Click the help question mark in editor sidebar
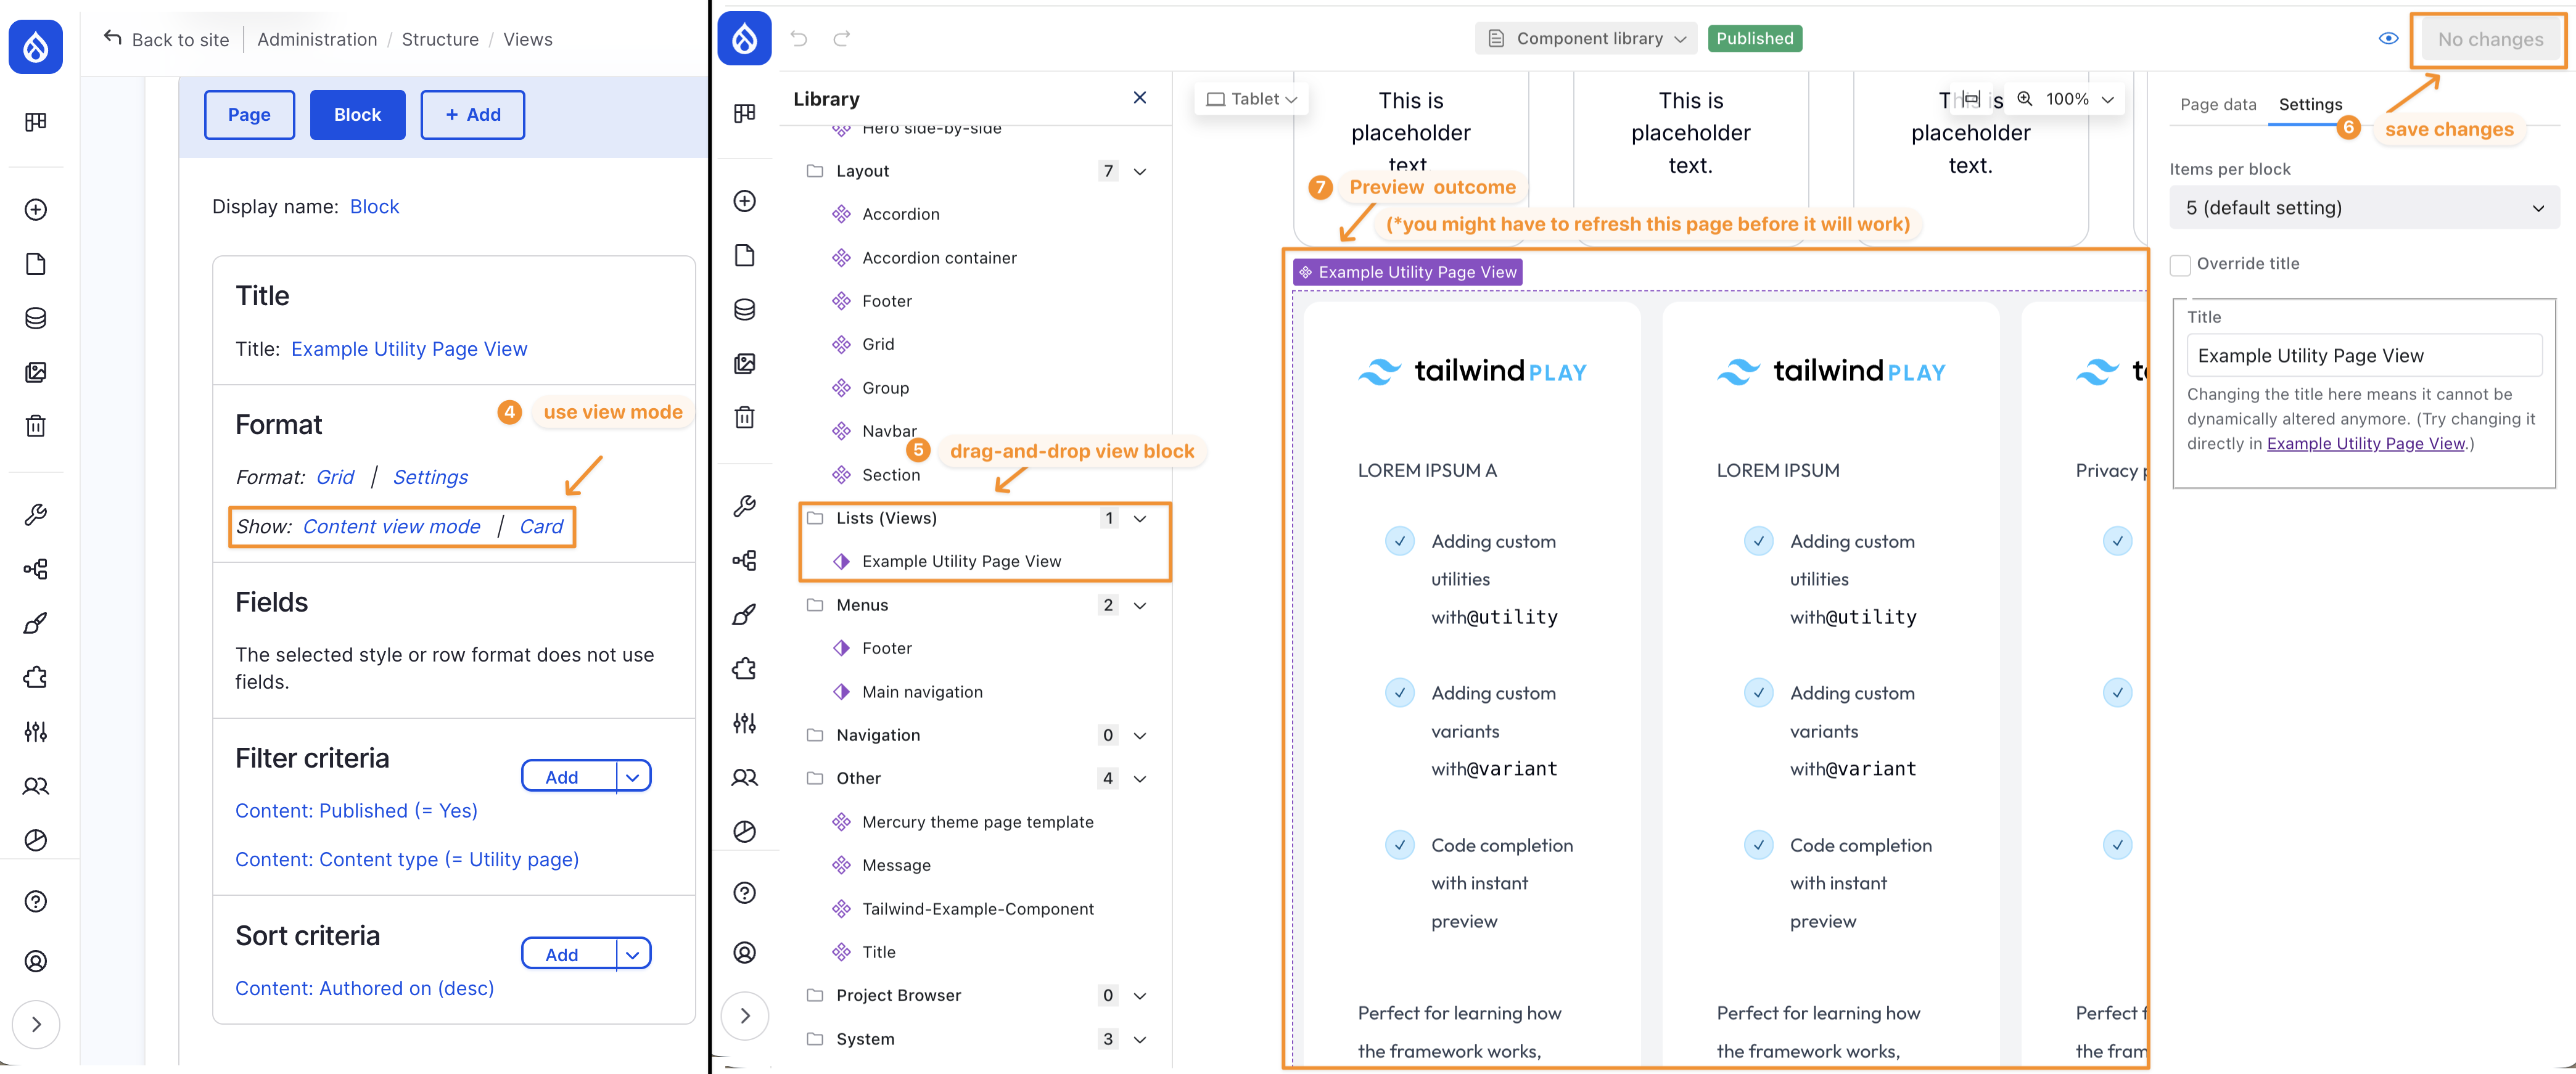 [744, 893]
